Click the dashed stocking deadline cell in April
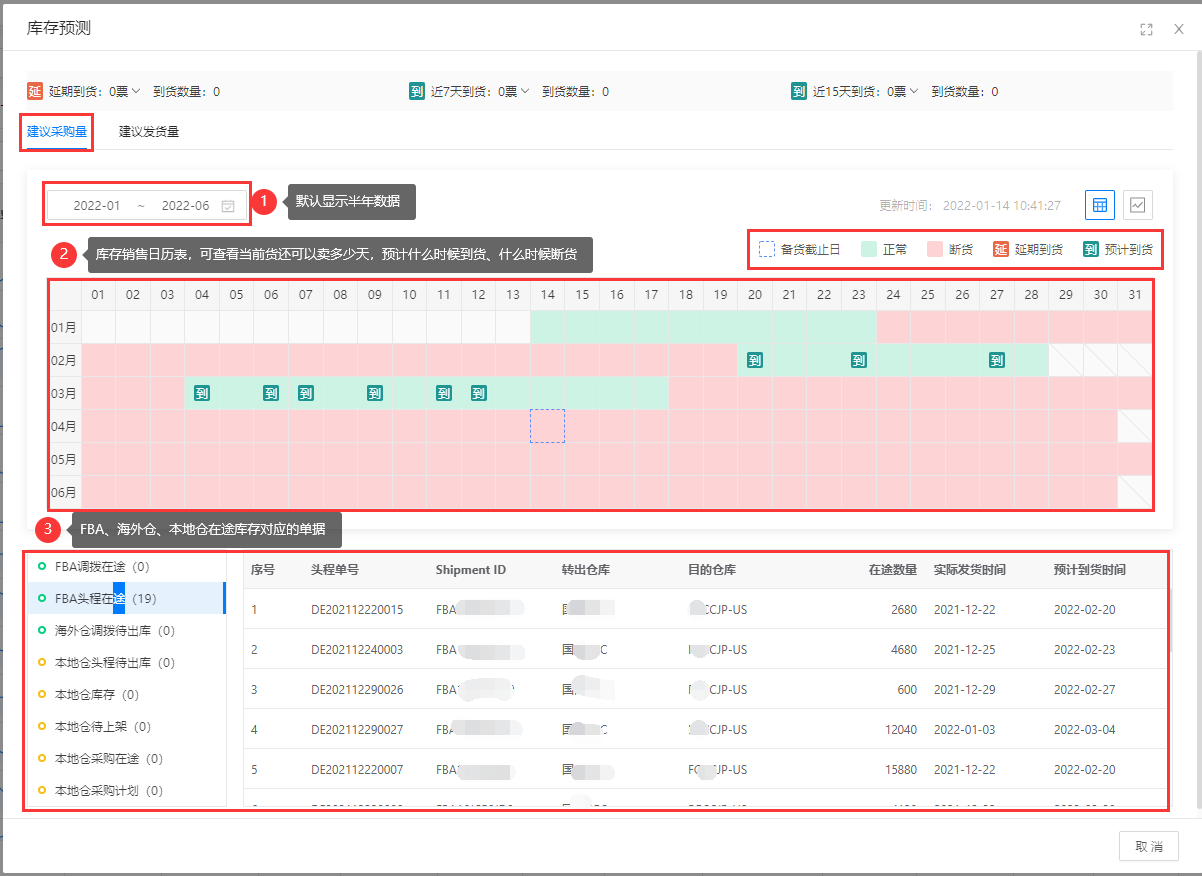This screenshot has width=1202, height=876. point(547,426)
